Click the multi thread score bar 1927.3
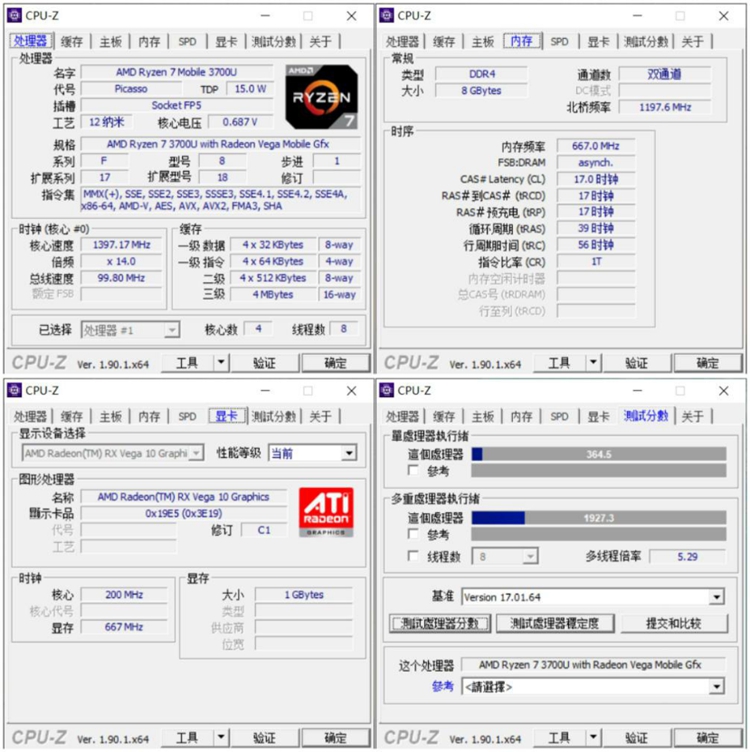The width and height of the screenshot is (750, 752). click(599, 517)
